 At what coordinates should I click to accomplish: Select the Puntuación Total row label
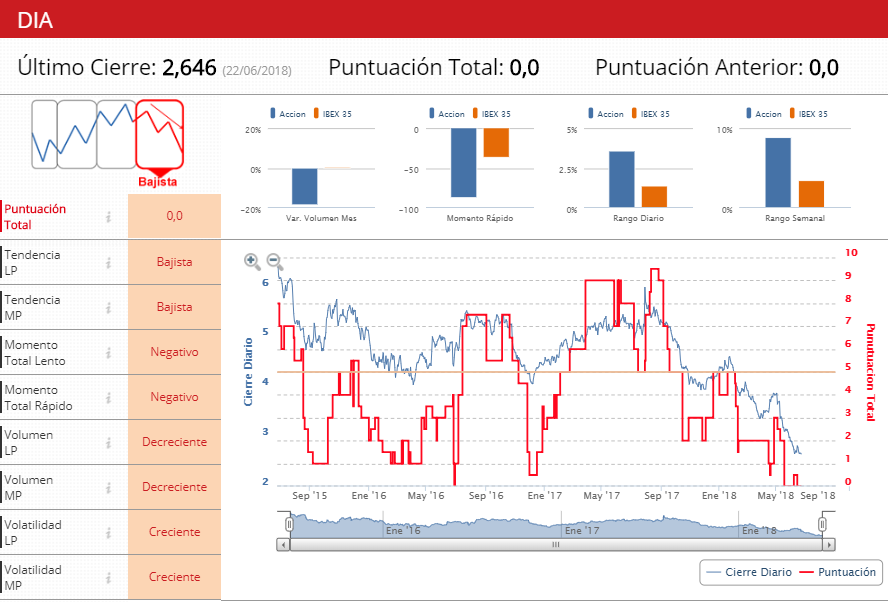[35, 217]
